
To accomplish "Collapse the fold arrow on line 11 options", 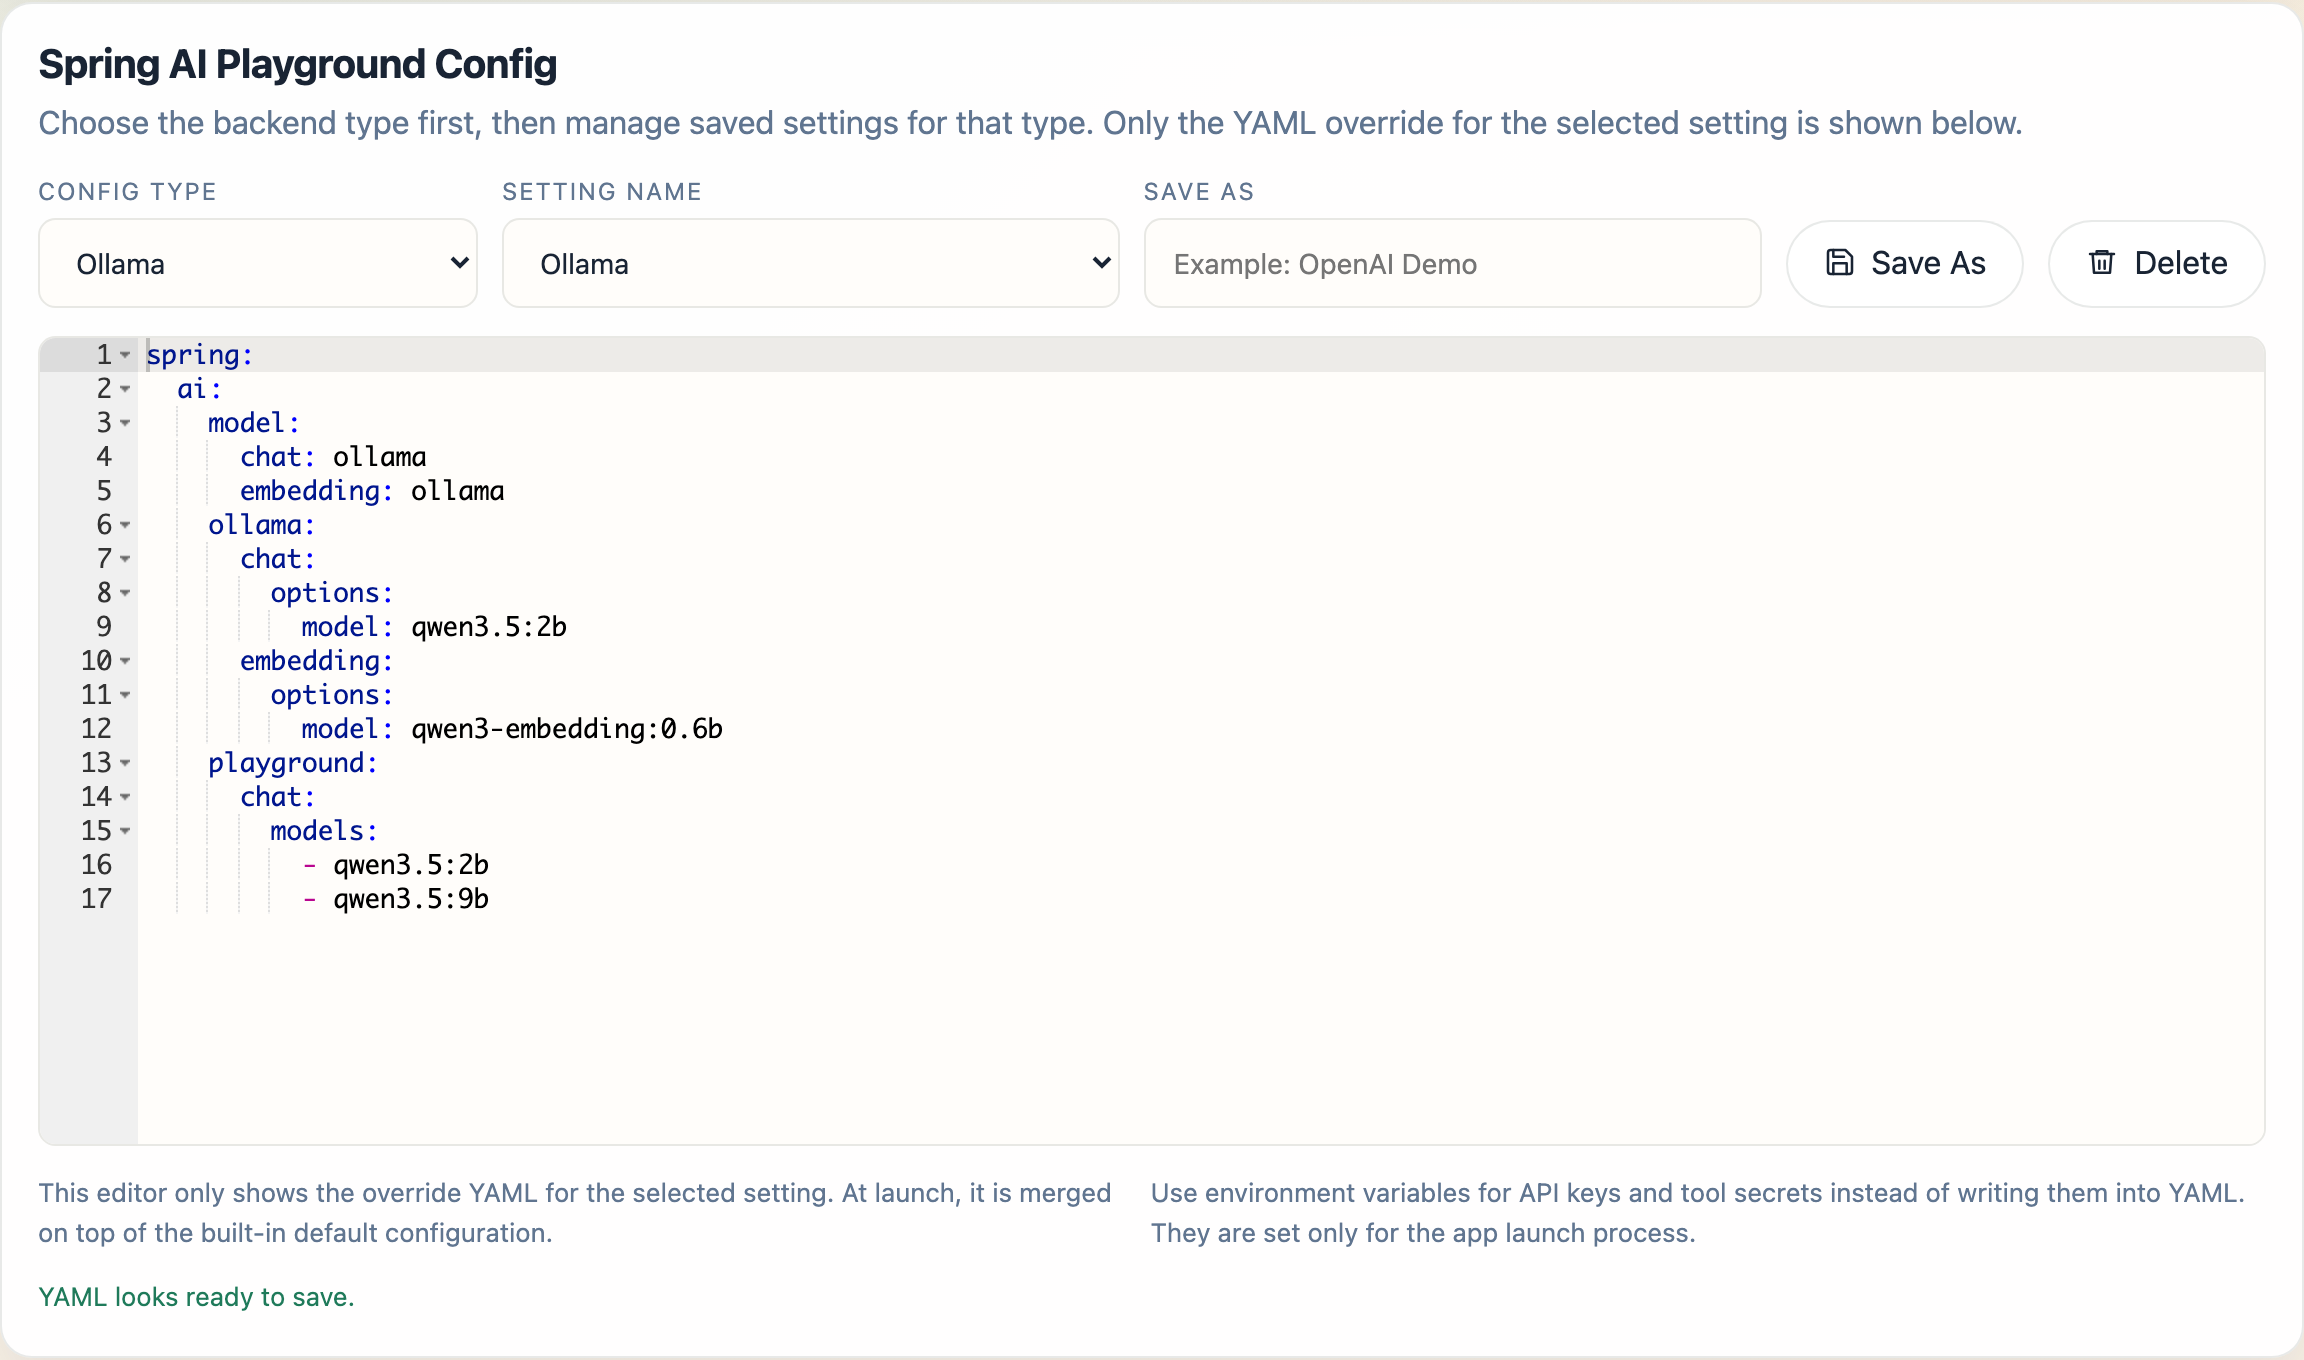I will [125, 695].
